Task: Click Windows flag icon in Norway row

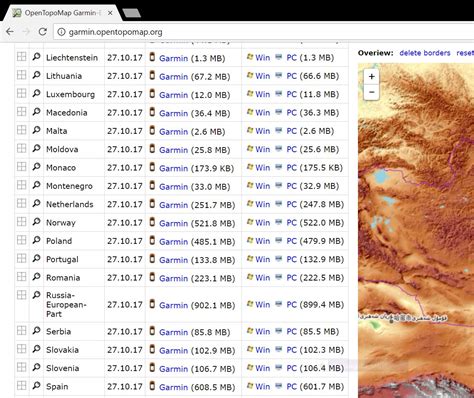Action: tap(250, 222)
